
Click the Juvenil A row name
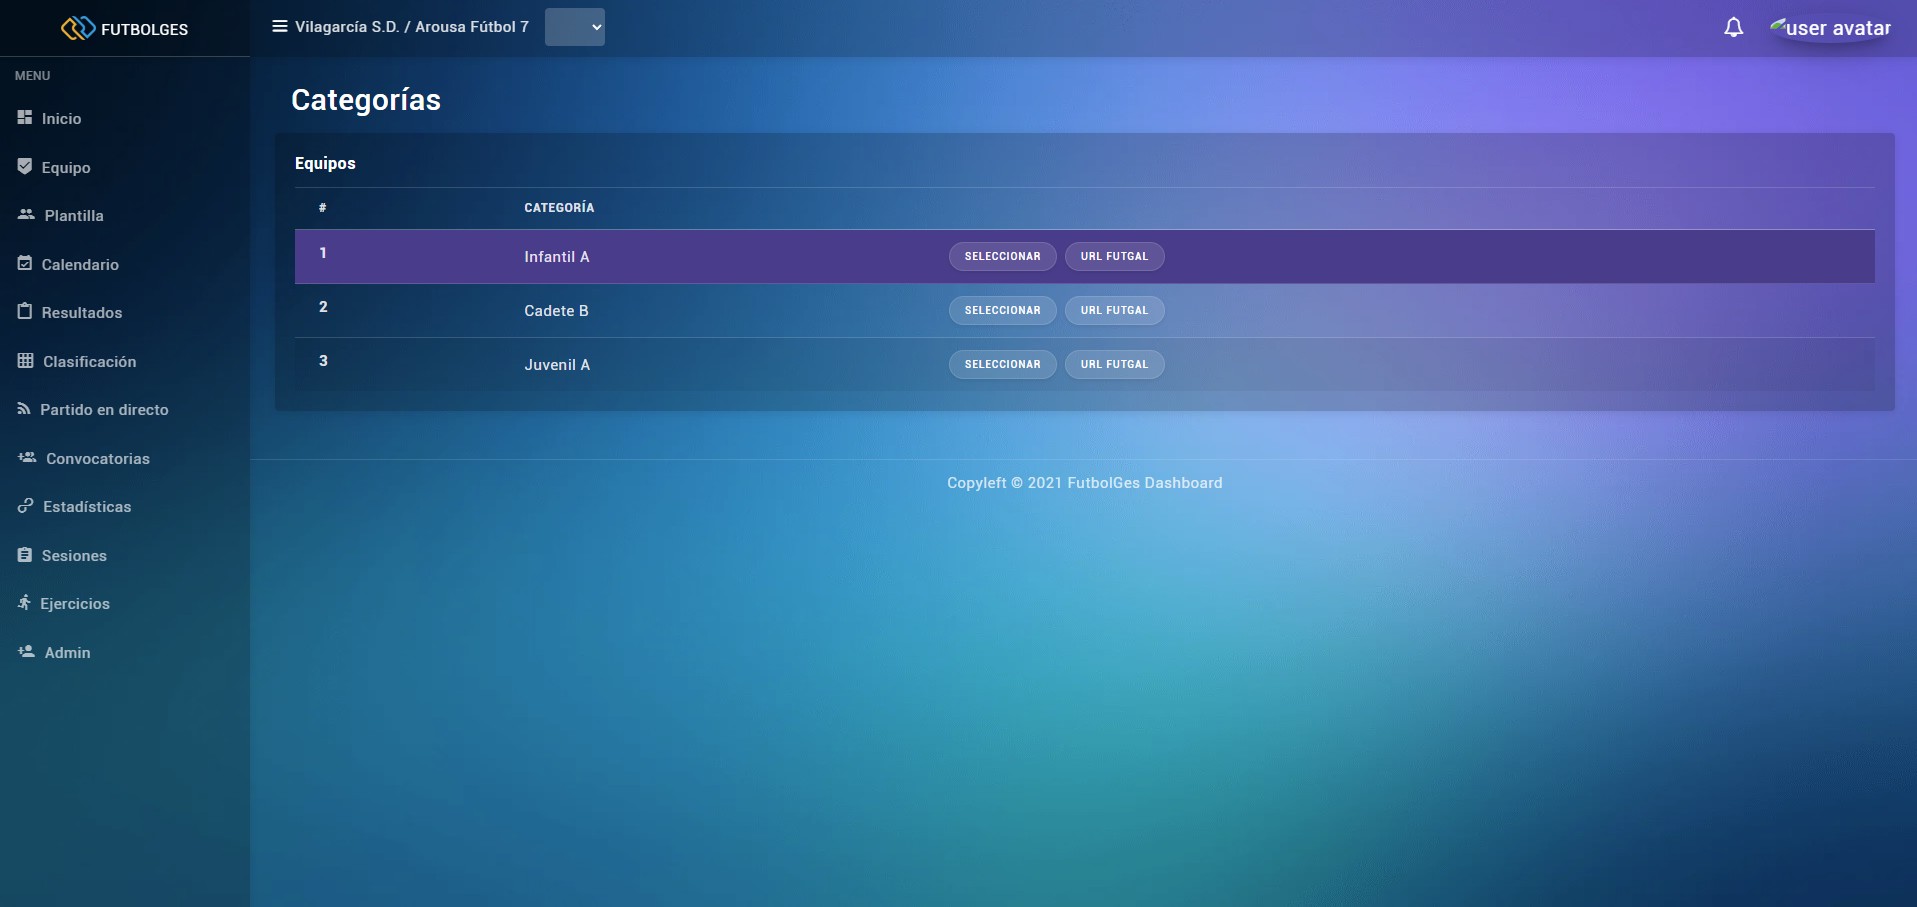tap(557, 365)
